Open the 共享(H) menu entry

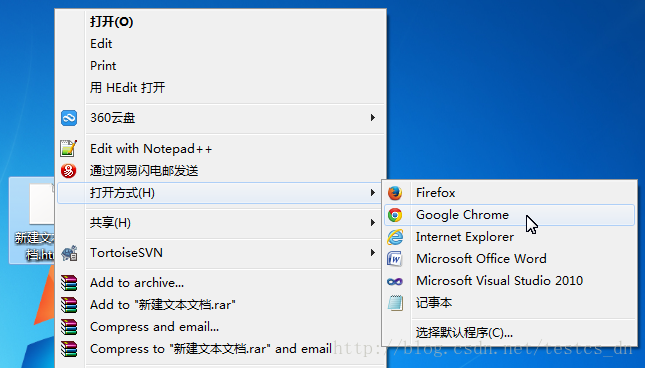pyautogui.click(x=220, y=223)
